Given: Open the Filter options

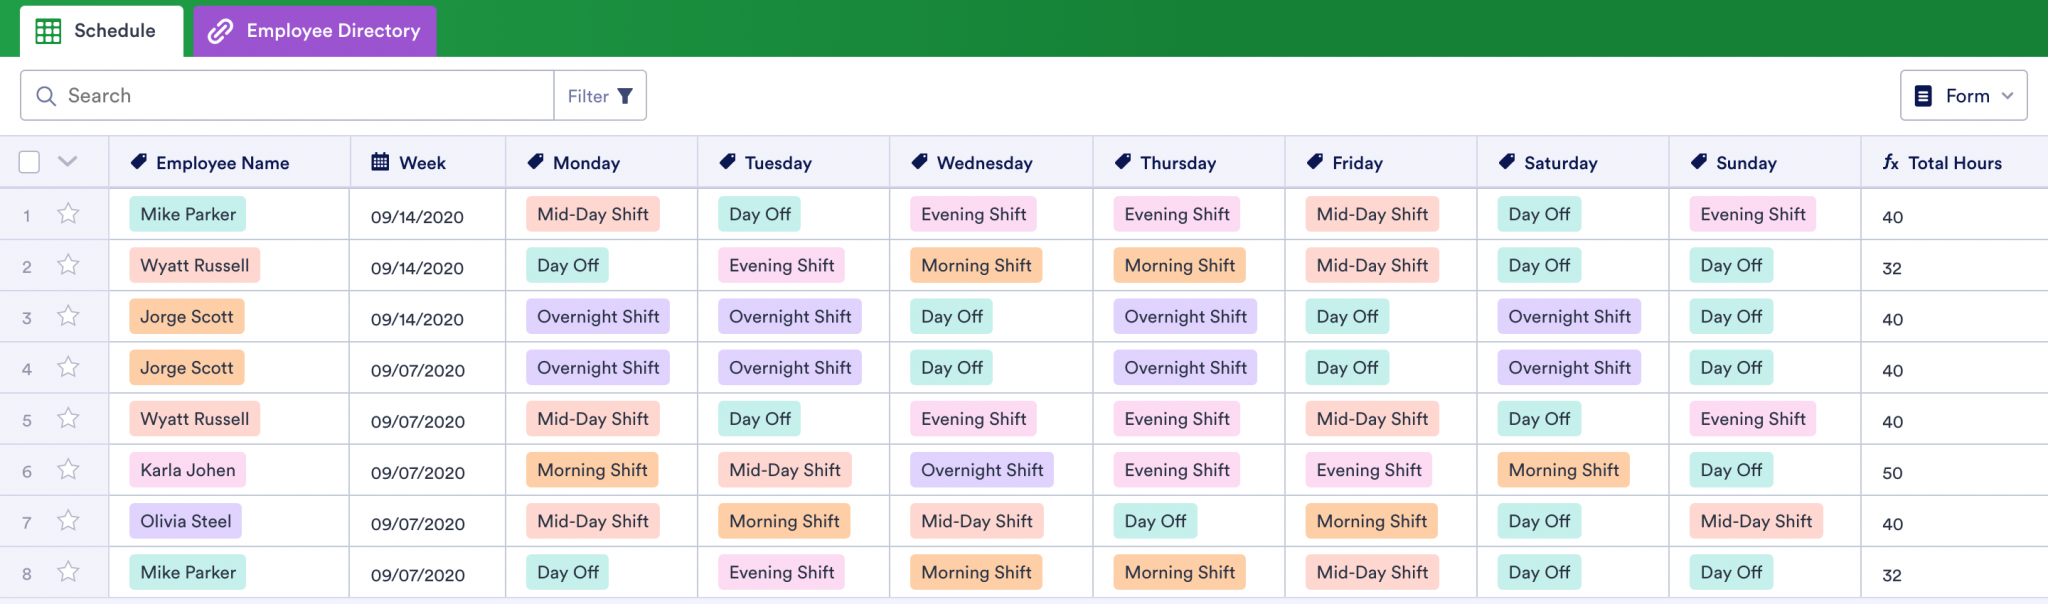Looking at the screenshot, I should coord(600,96).
